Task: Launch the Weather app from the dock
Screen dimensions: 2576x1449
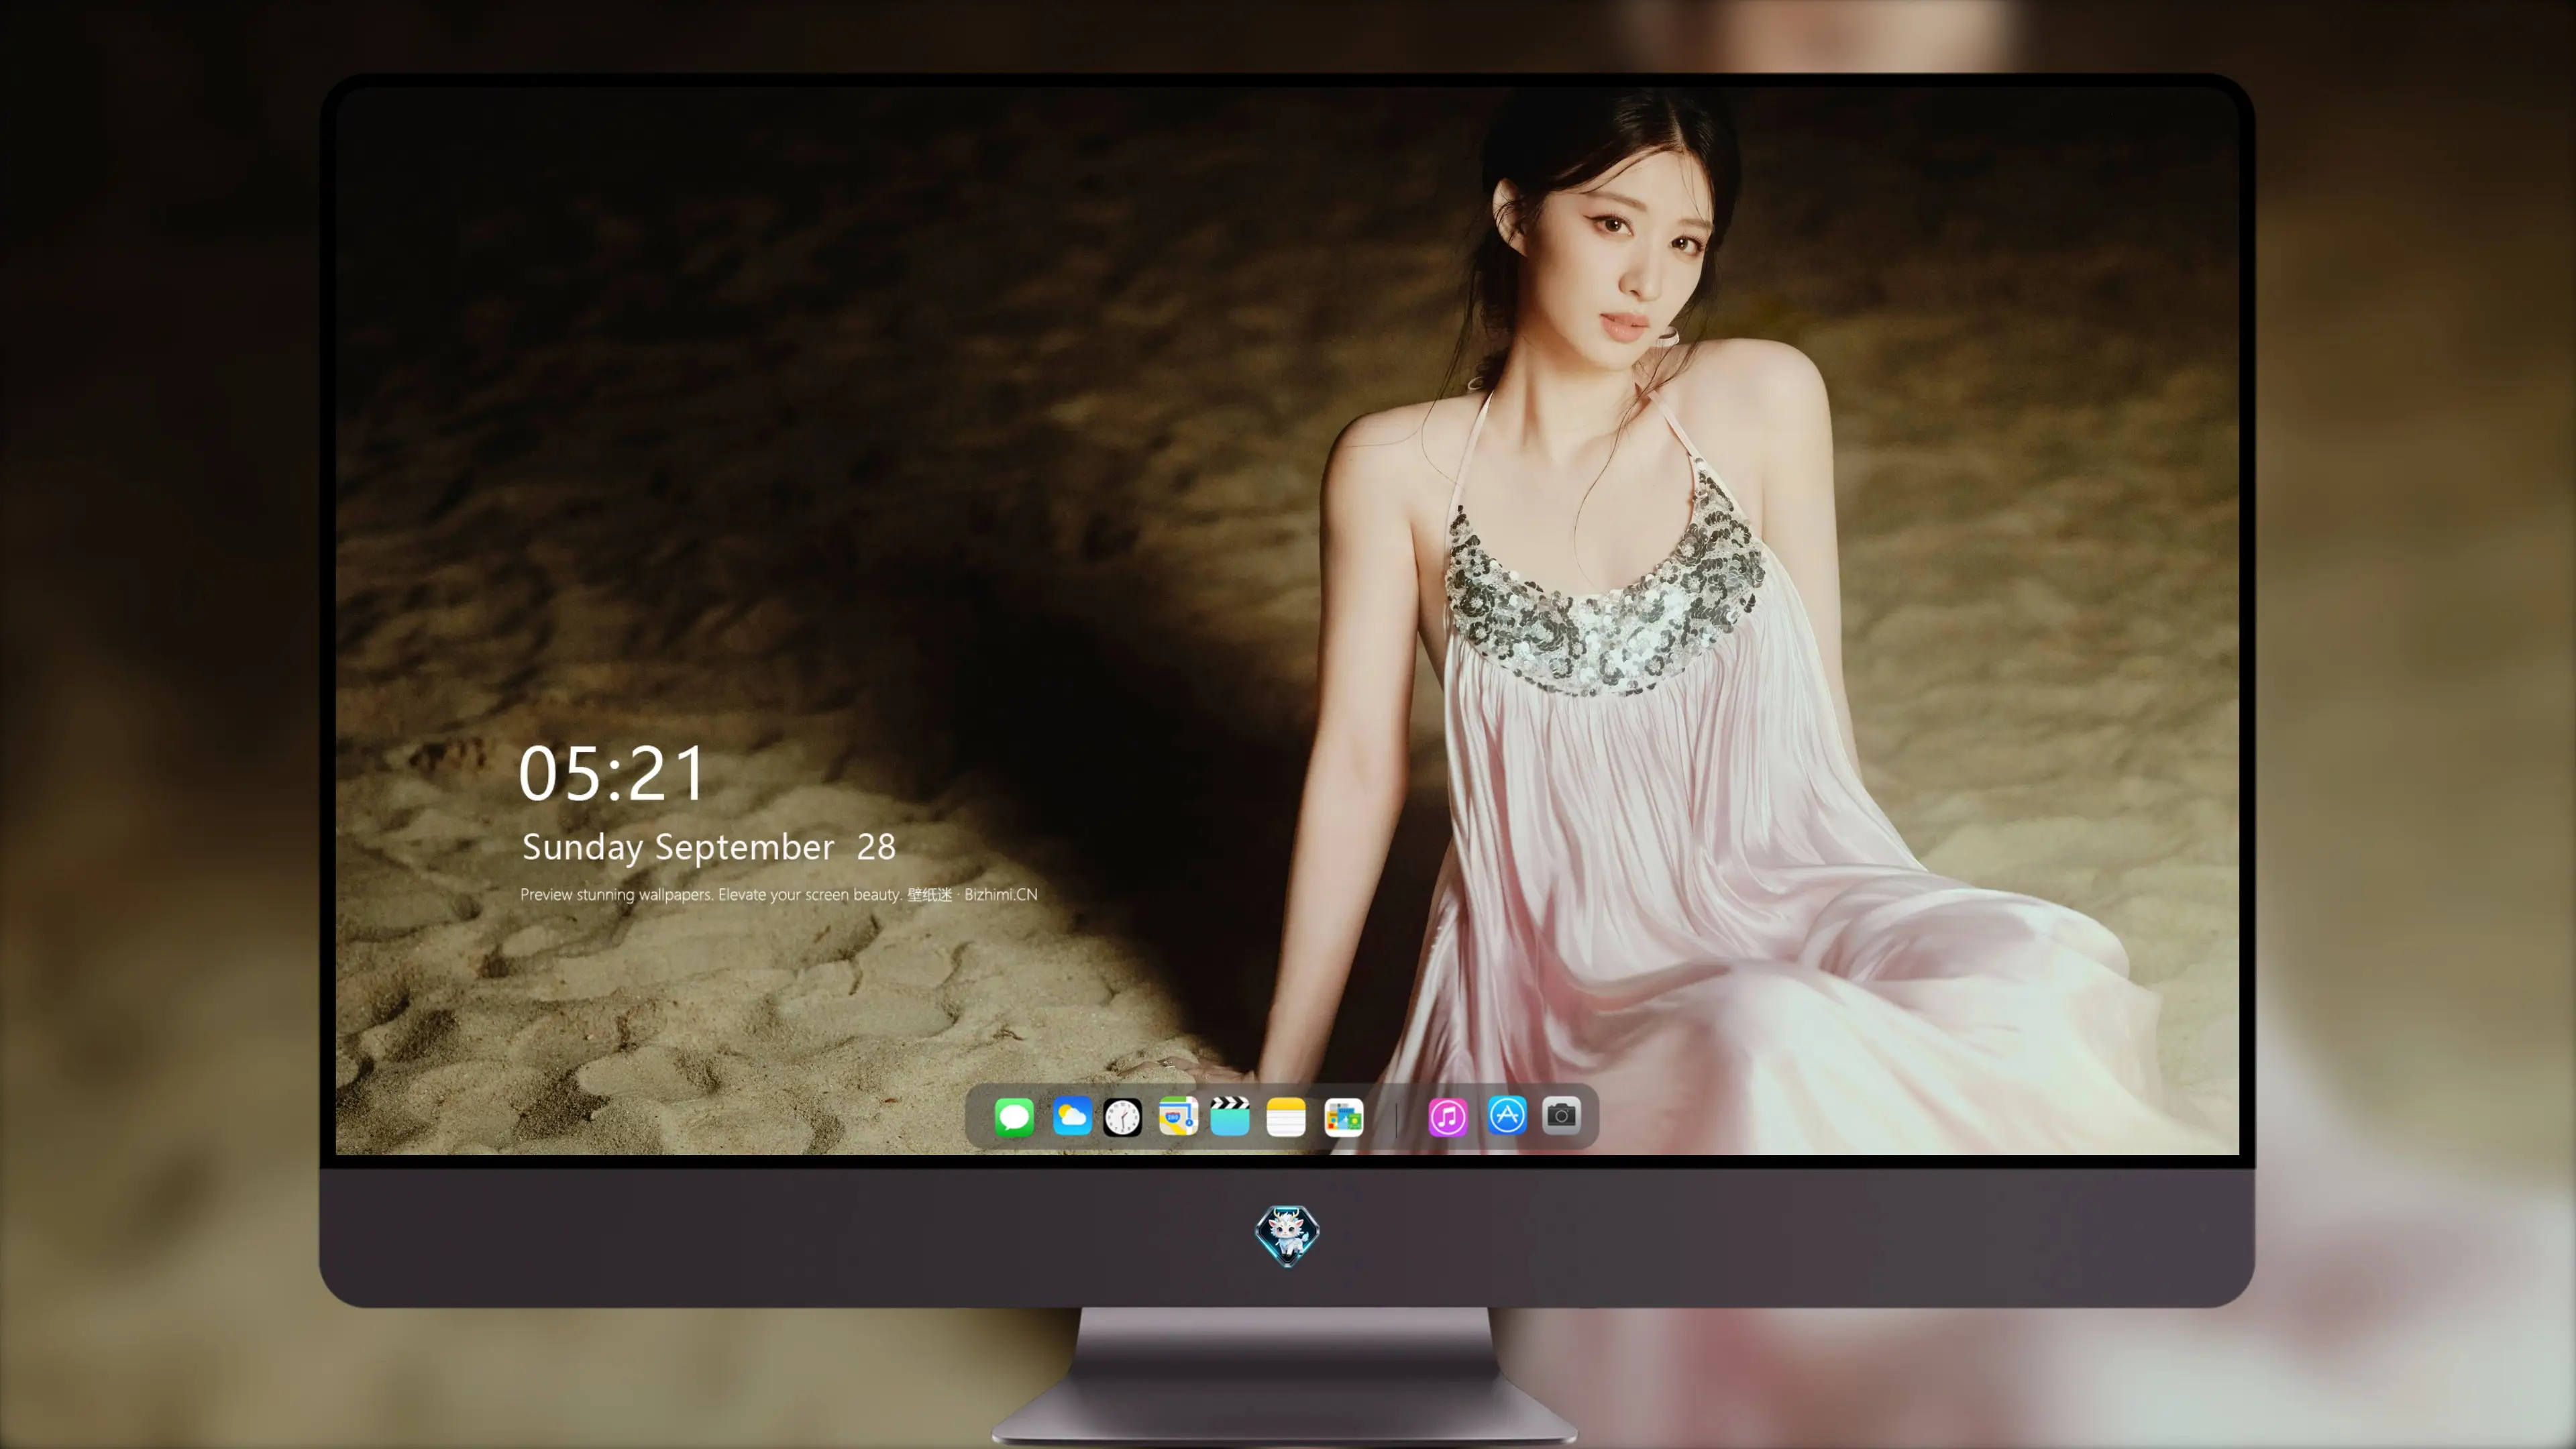Action: 1071,1116
